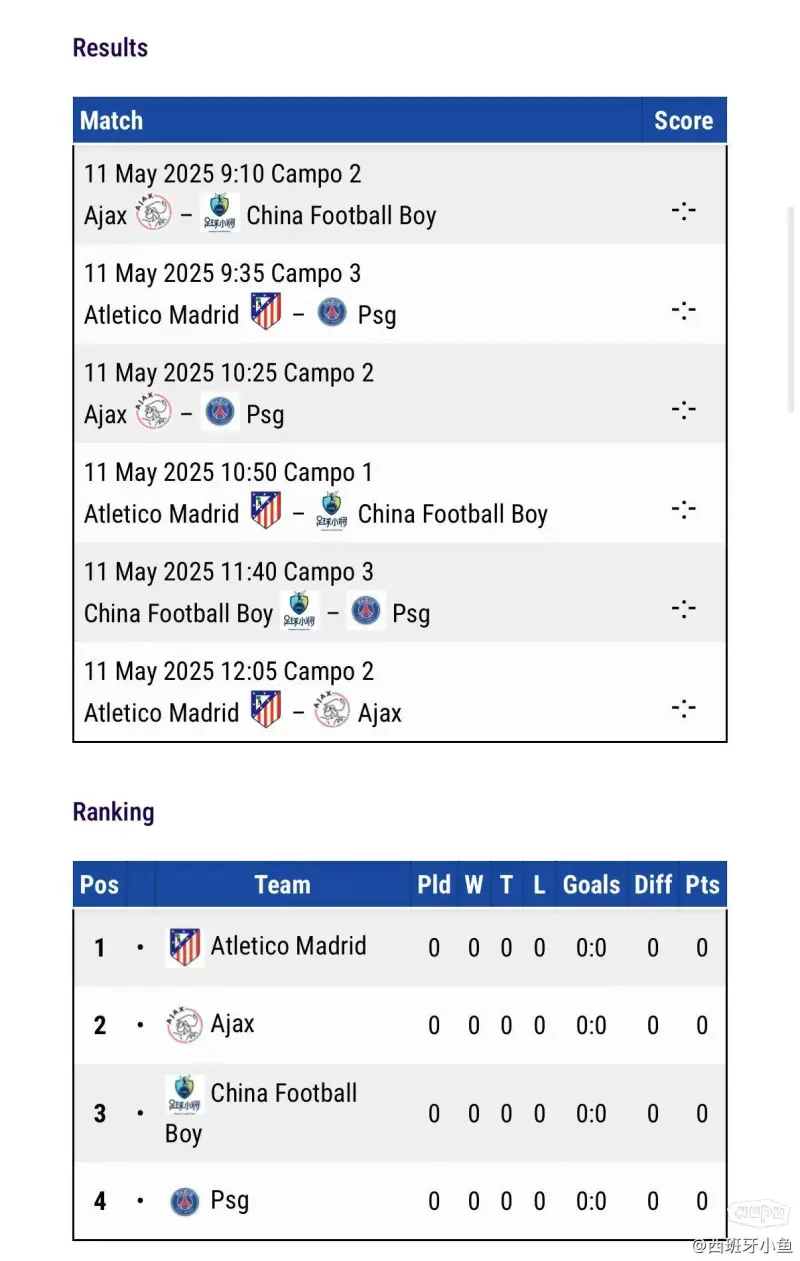Image resolution: width=800 pixels, height=1261 pixels.
Task: Open Atletico Madrid team link in Ranking
Action: (288, 946)
